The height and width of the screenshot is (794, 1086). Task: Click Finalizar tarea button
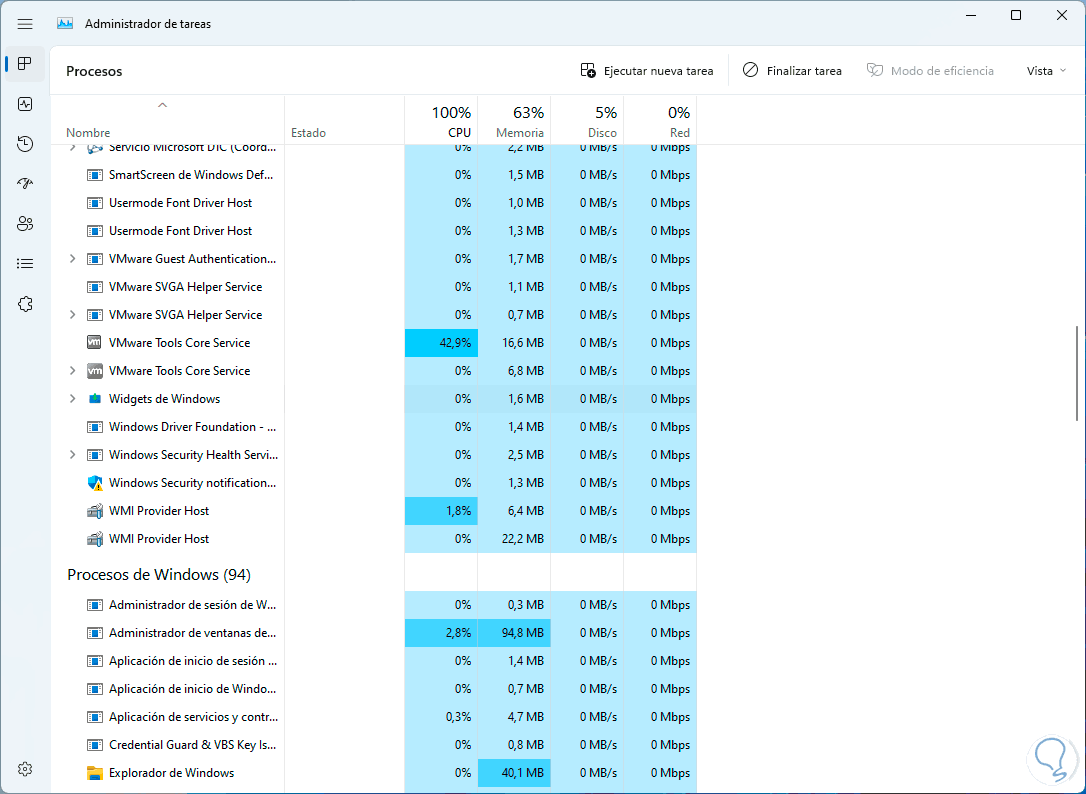tap(792, 71)
